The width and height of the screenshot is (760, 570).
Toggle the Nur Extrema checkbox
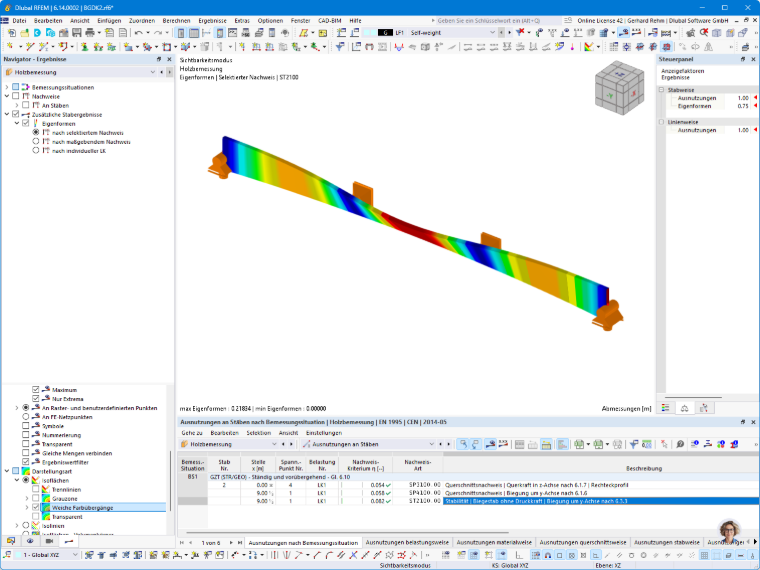(x=35, y=398)
